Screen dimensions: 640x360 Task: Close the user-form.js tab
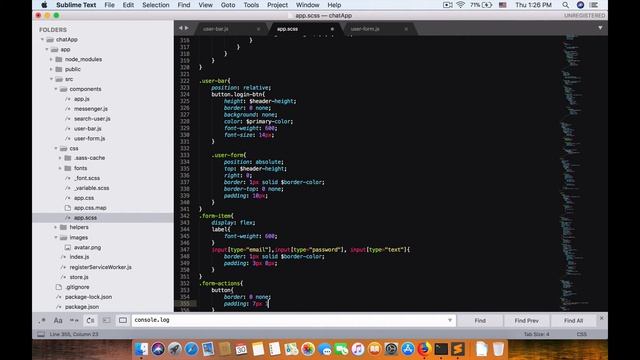pyautogui.click(x=406, y=29)
